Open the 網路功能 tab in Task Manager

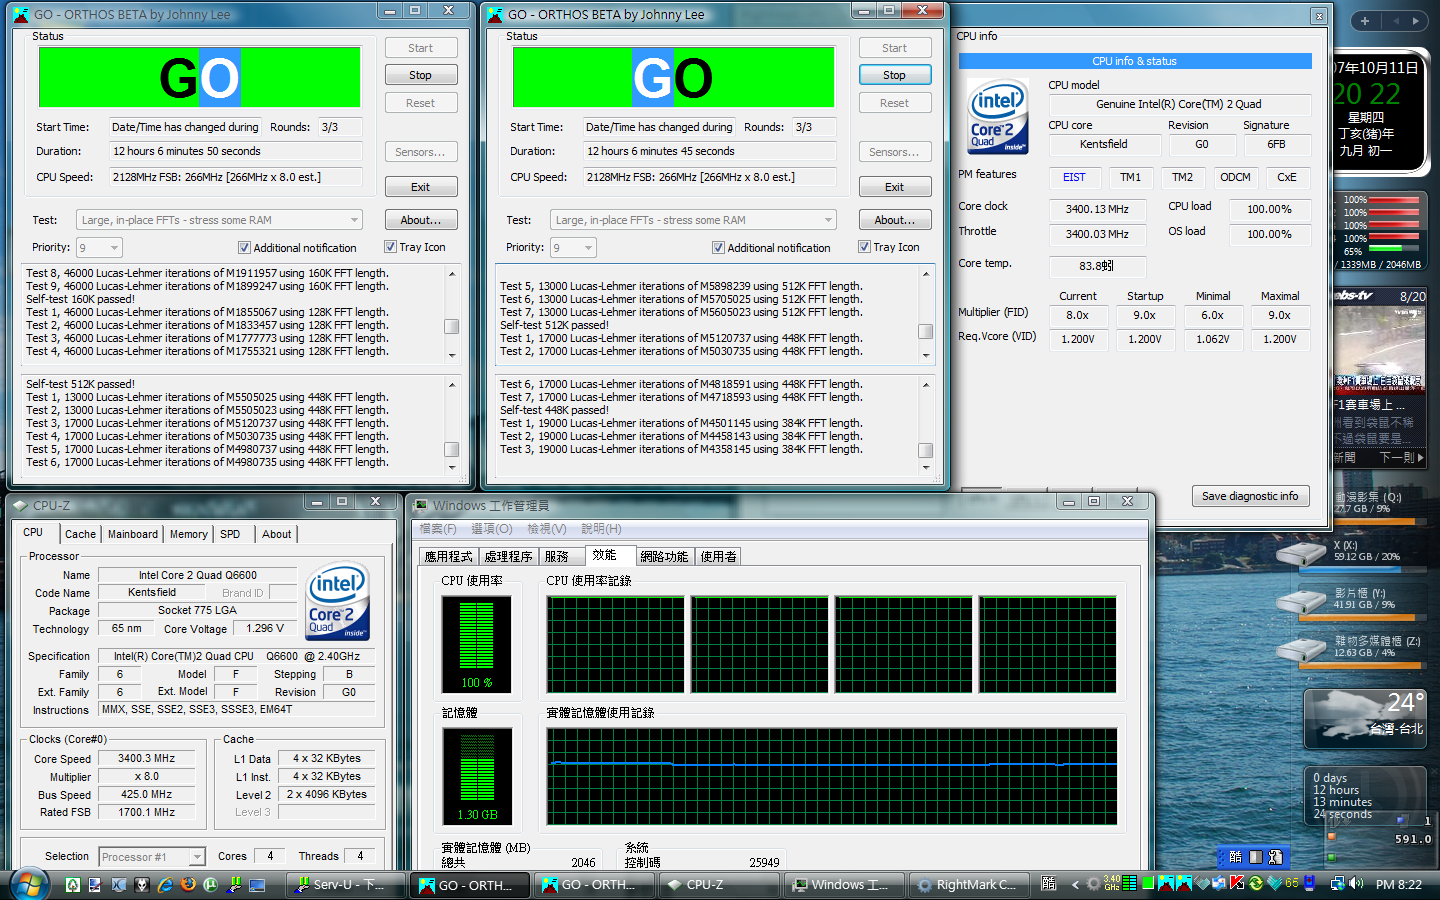[664, 556]
